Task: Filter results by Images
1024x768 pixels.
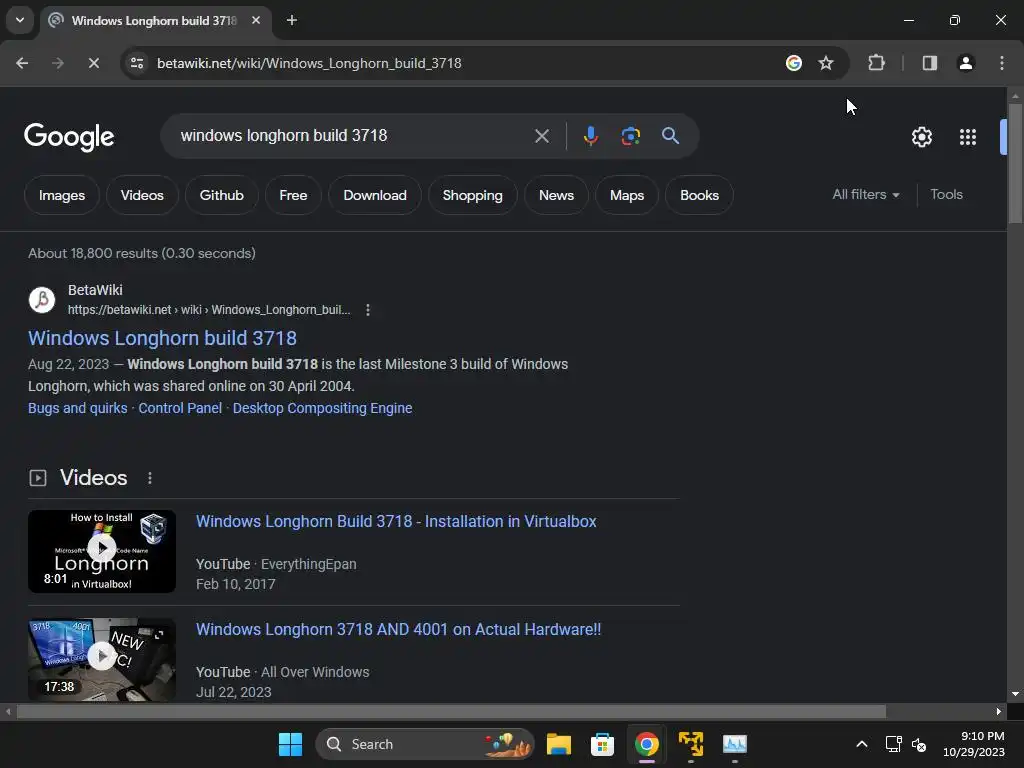Action: coord(62,195)
